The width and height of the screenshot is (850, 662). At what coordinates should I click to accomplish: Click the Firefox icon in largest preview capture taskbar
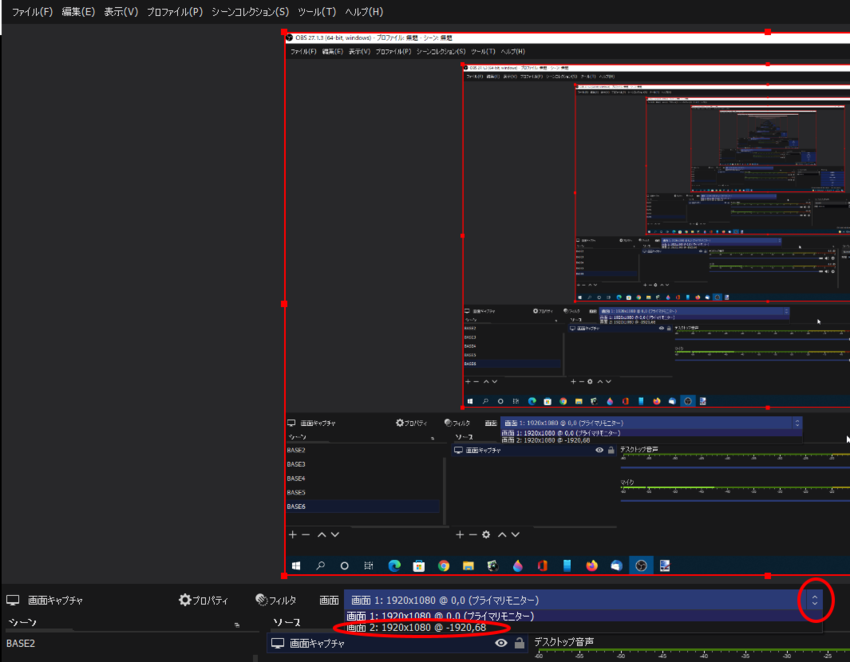591,565
